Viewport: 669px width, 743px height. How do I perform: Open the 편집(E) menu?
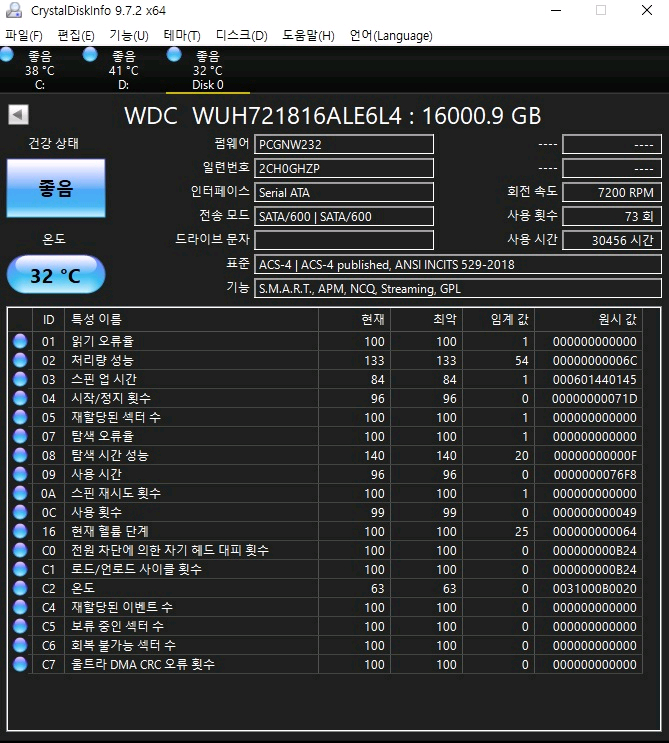tap(76, 36)
